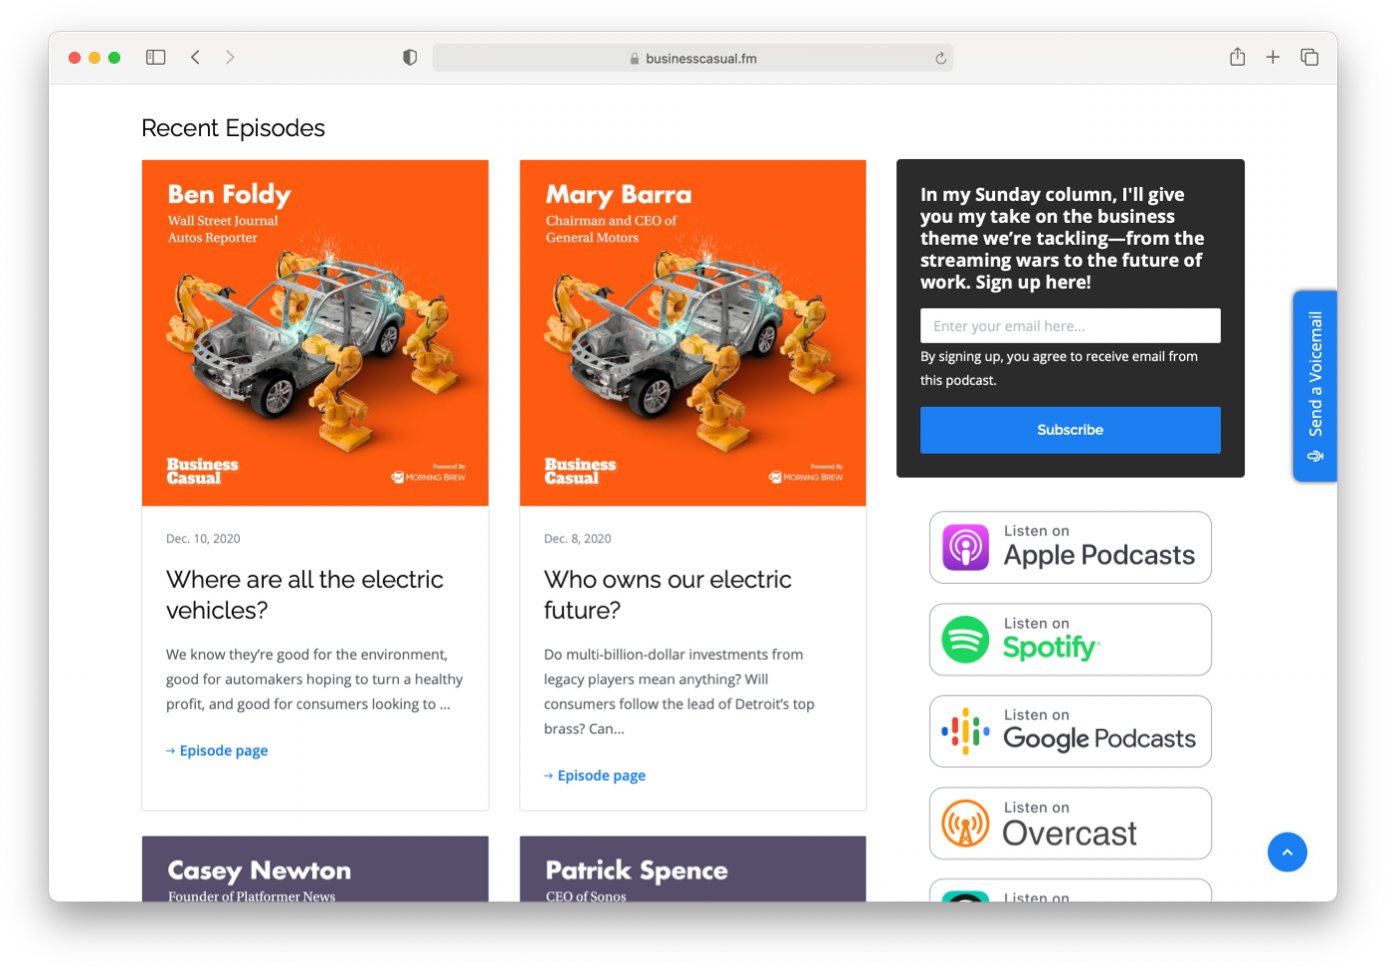Image resolution: width=1386 pixels, height=969 pixels.
Task: Listen on Overcast button
Action: pos(1070,823)
